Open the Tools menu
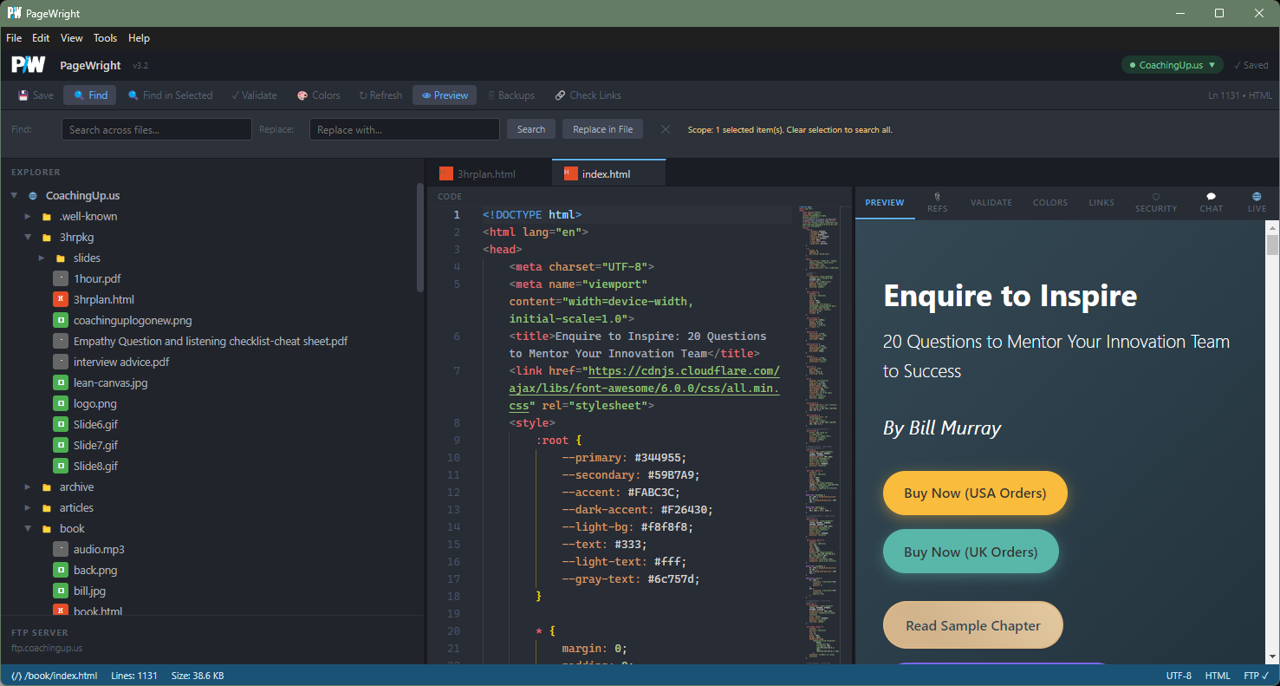 (x=105, y=37)
